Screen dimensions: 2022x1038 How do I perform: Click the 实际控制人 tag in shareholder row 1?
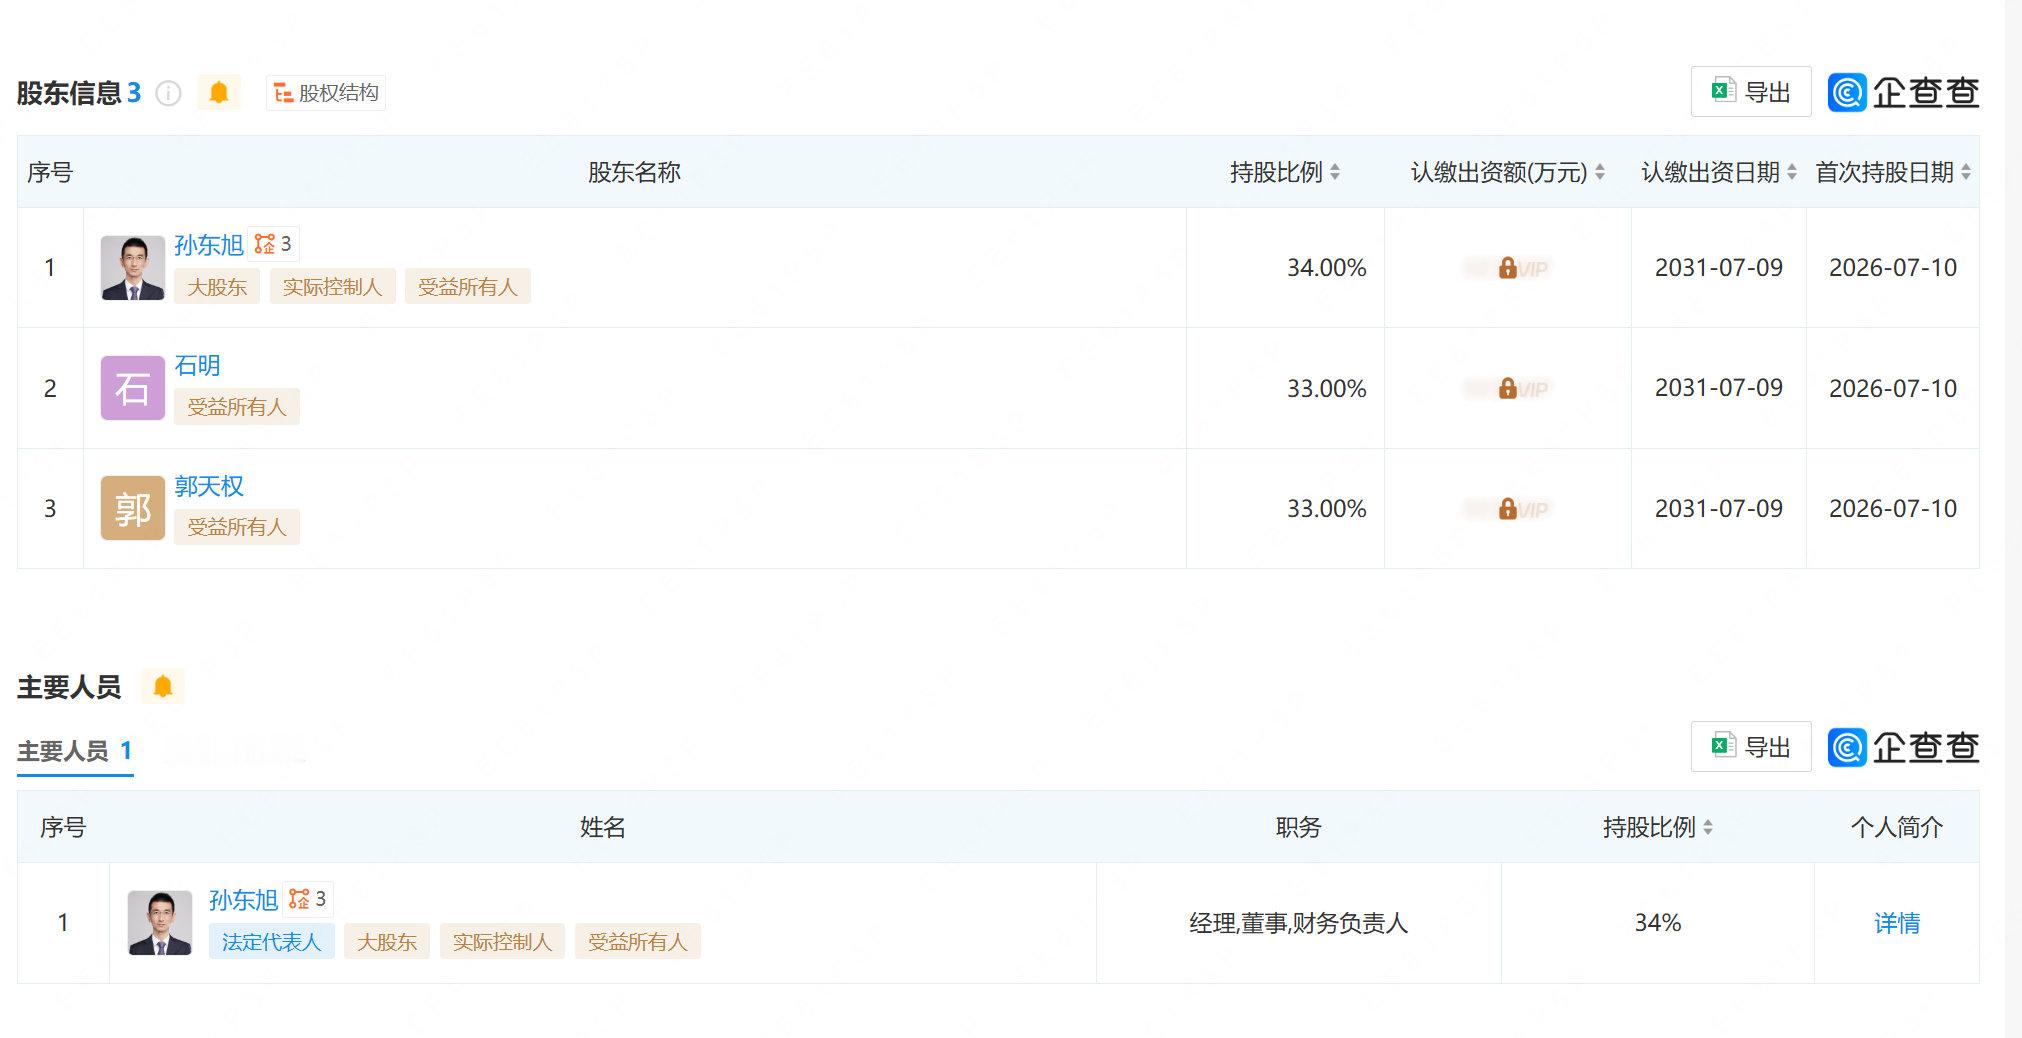pyautogui.click(x=332, y=287)
